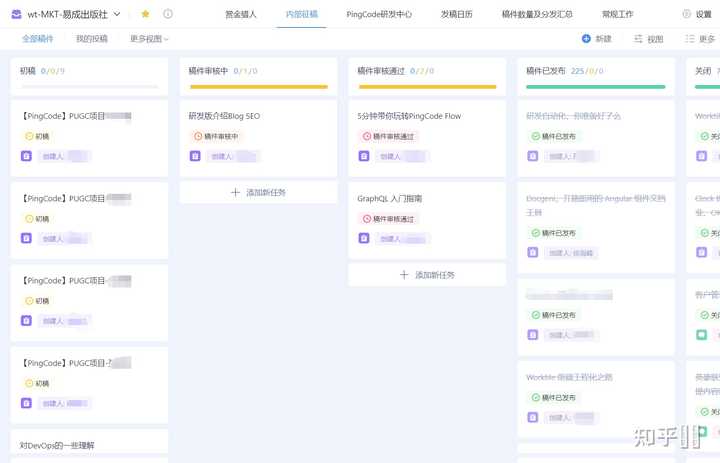Image resolution: width=720 pixels, height=463 pixels.
Task: Toggle 稿件审核通过 status on GraphQL 入门指南
Action: [x=367, y=218]
